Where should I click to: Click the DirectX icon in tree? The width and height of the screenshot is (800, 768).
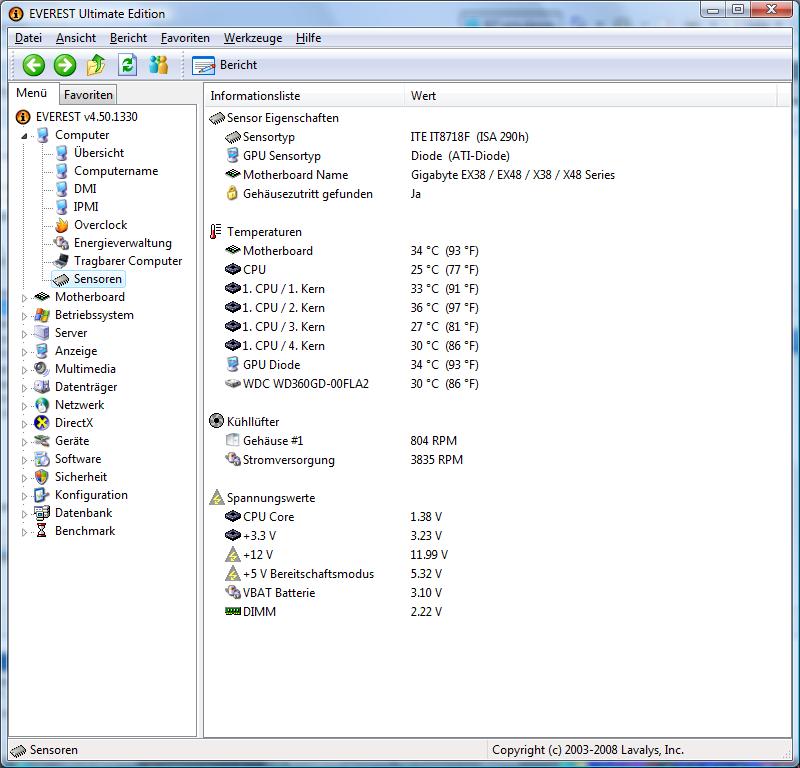41,423
